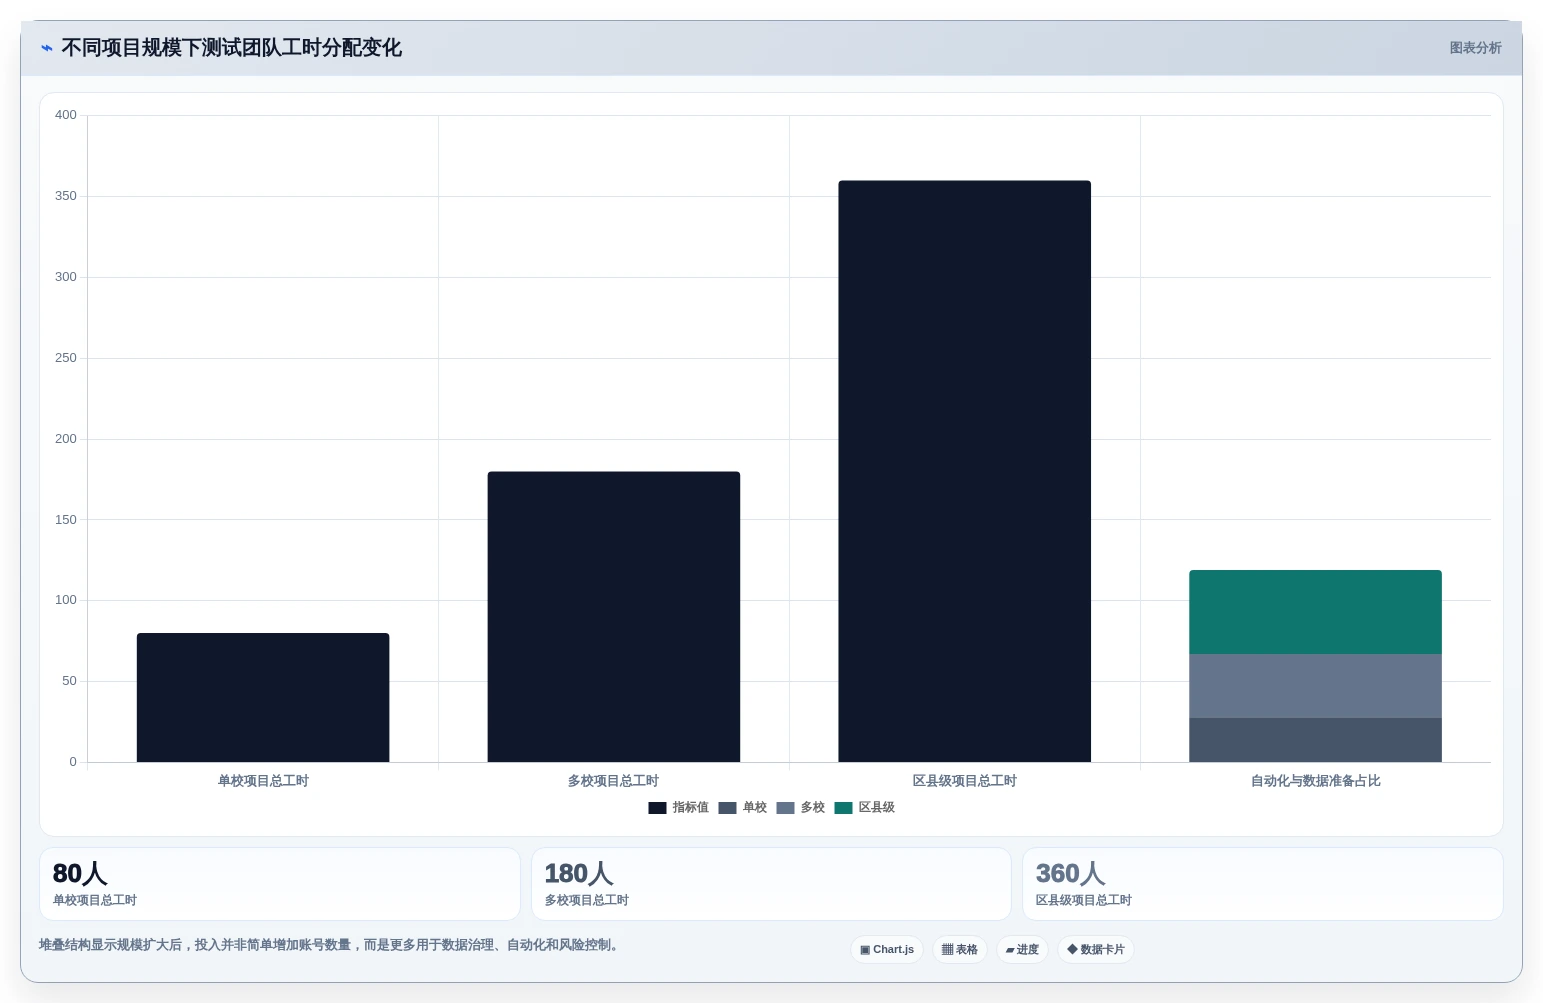Hide the 多校 dataset via its legend label
Image resolution: width=1543 pixels, height=1003 pixels.
[812, 808]
